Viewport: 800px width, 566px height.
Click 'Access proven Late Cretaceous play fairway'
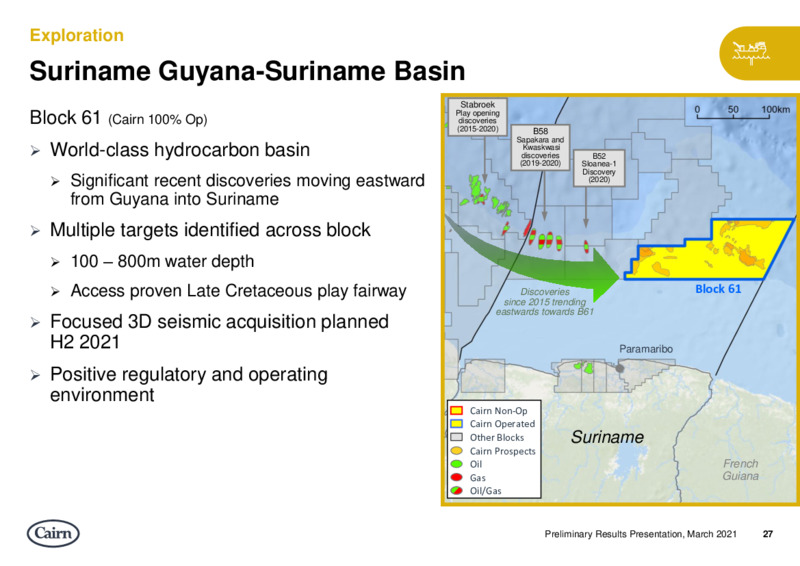[238, 291]
